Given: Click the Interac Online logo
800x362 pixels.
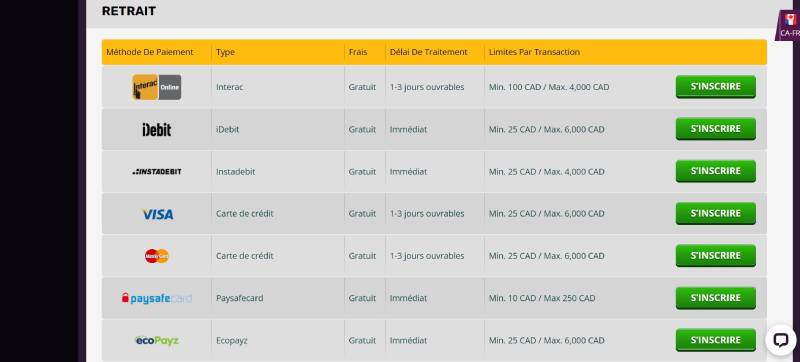Looking at the screenshot, I should coord(157,87).
